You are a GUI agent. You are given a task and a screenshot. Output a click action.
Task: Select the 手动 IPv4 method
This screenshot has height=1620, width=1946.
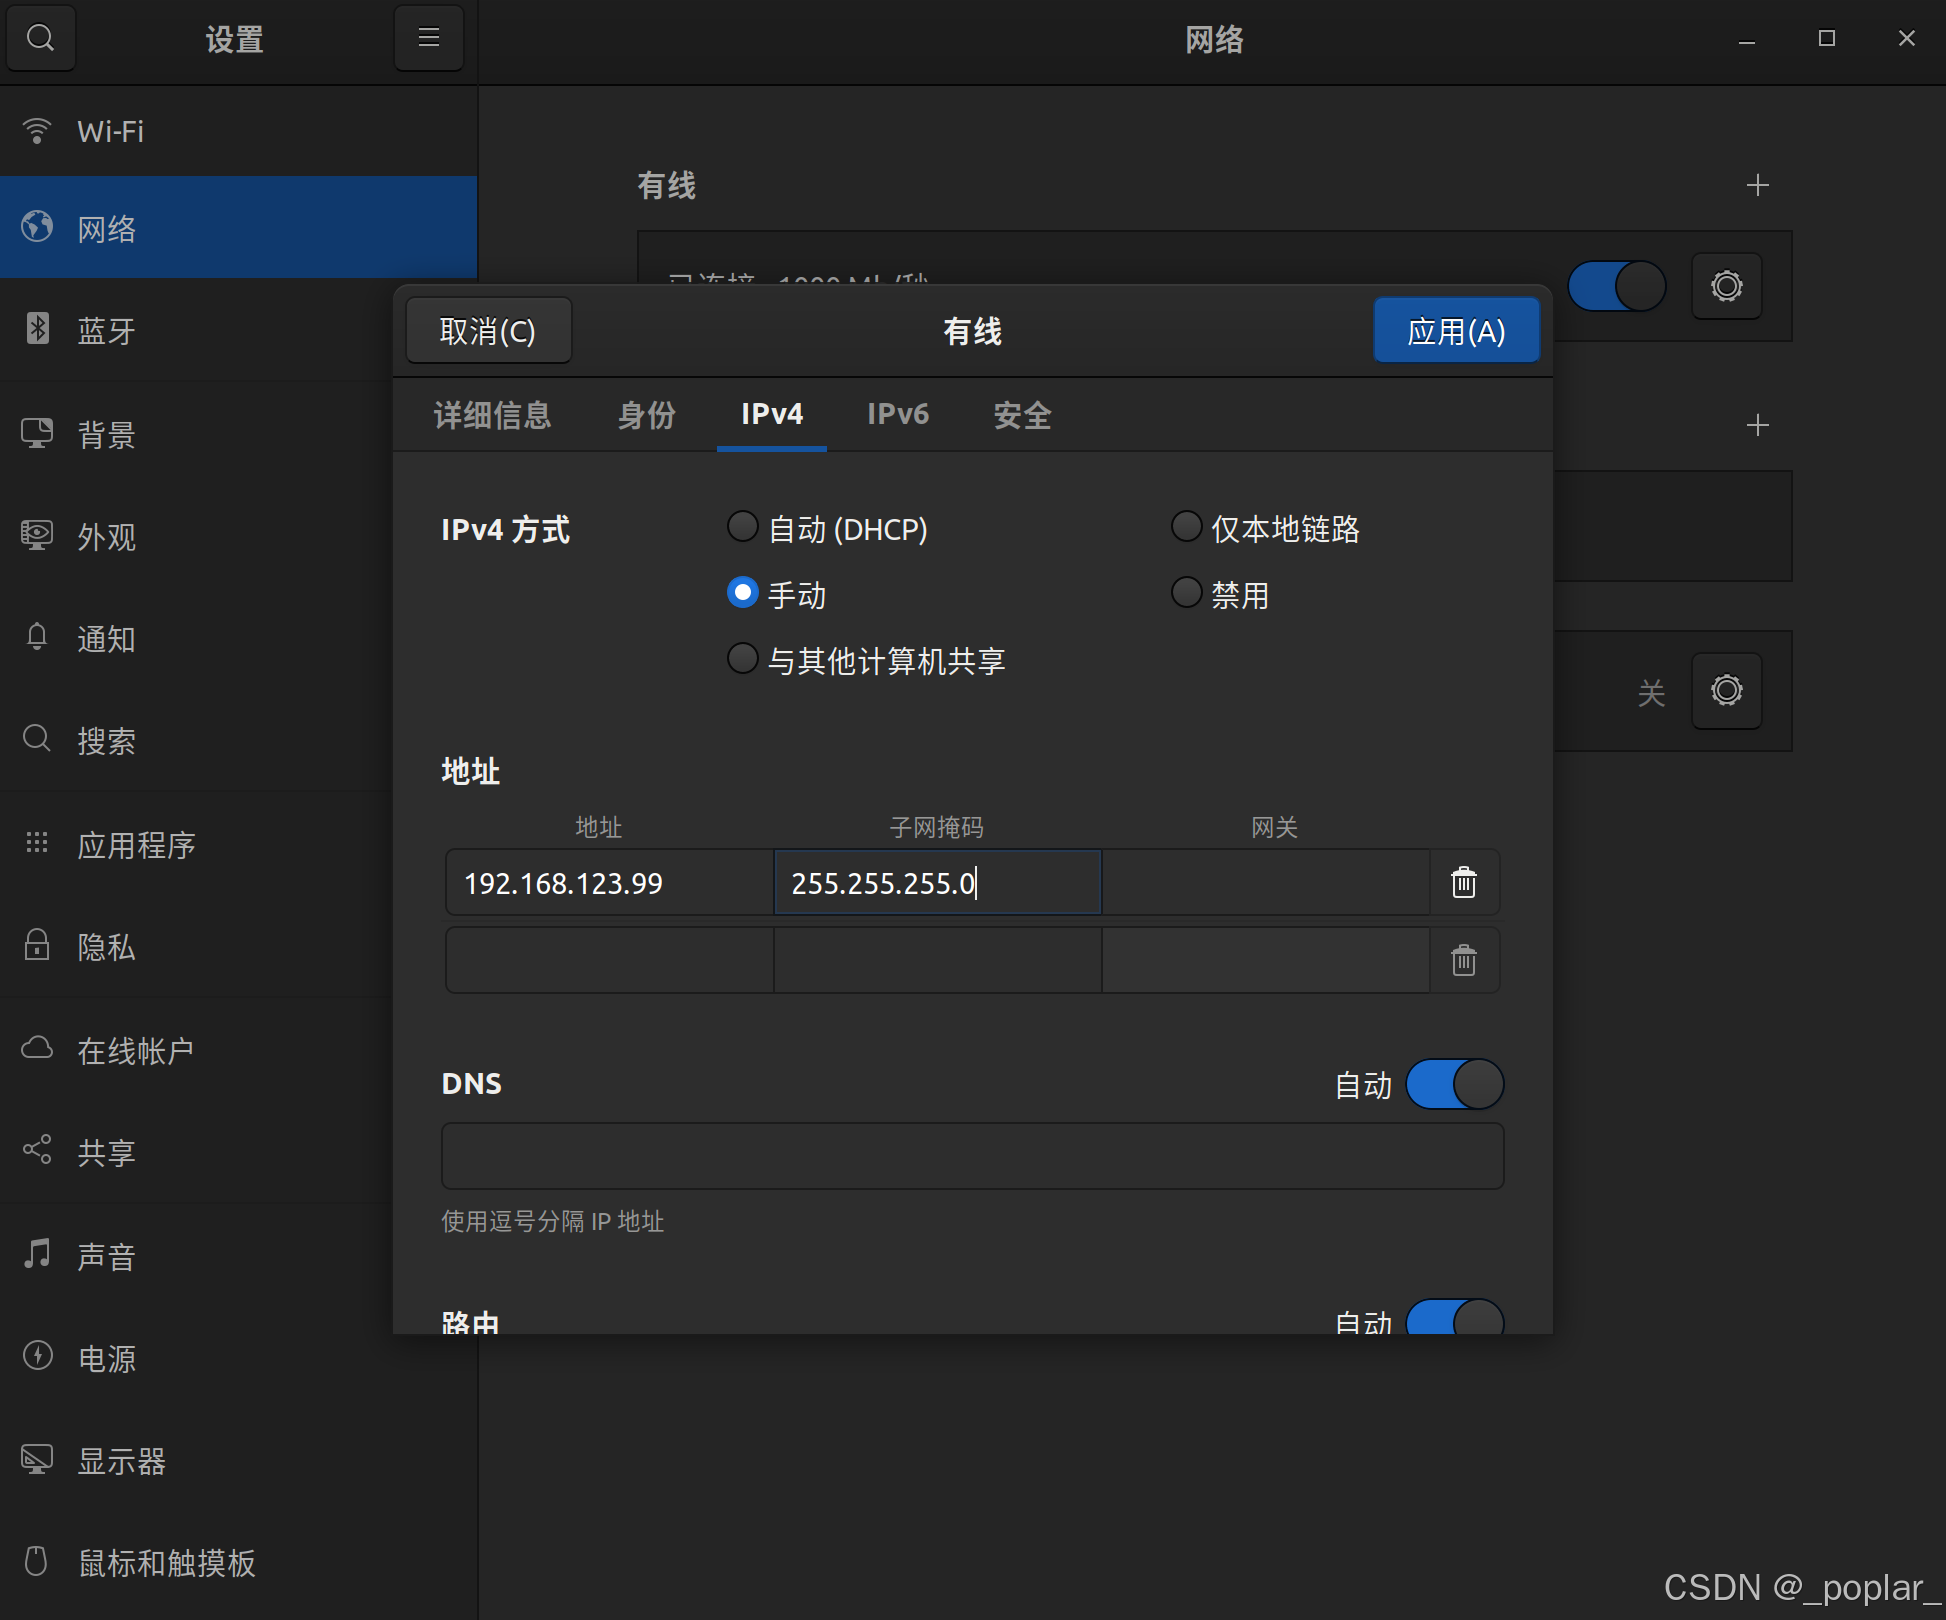[x=743, y=592]
